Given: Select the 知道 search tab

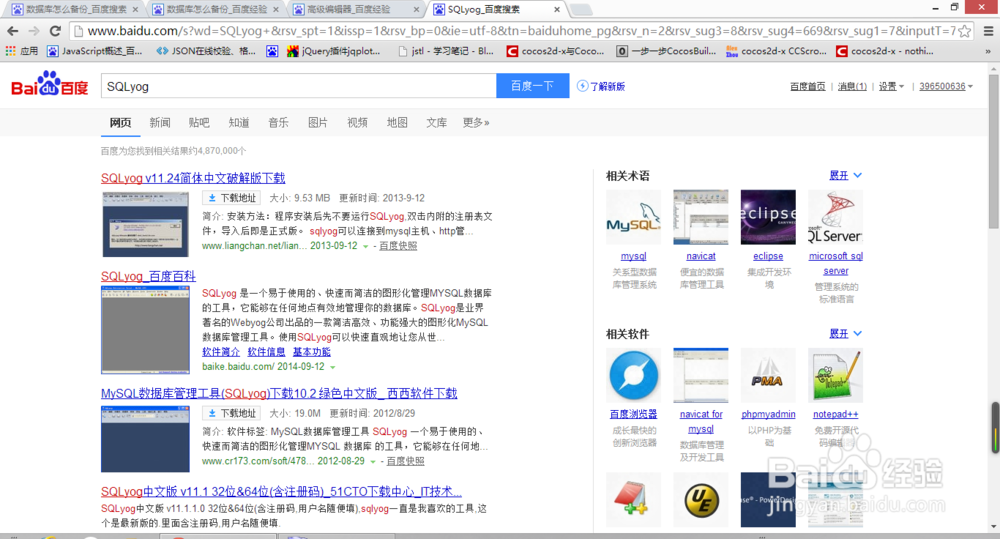Looking at the screenshot, I should click(x=239, y=122).
